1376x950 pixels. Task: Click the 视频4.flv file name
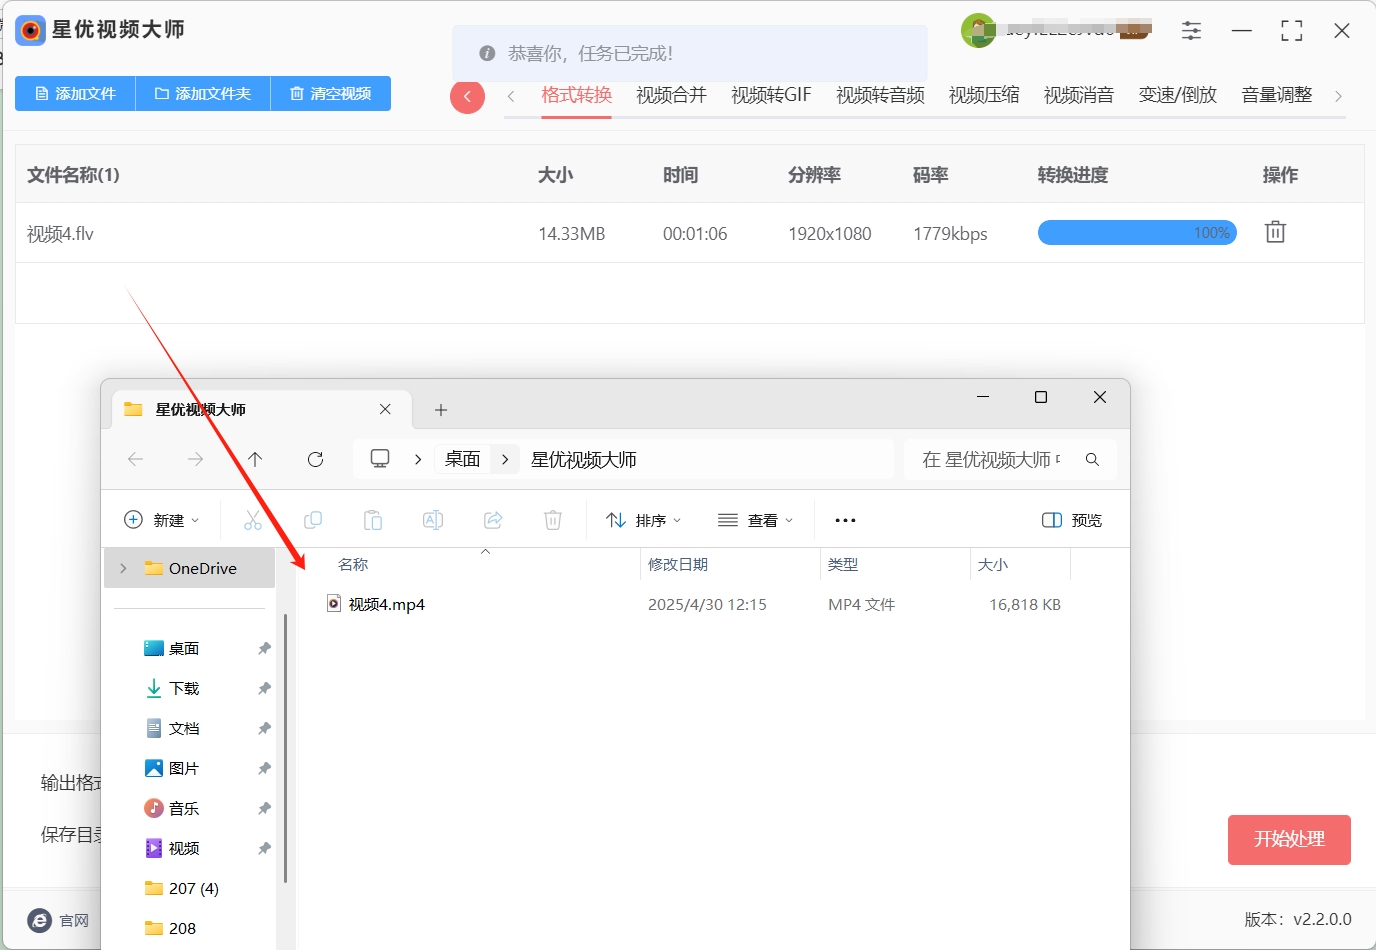[x=60, y=234]
